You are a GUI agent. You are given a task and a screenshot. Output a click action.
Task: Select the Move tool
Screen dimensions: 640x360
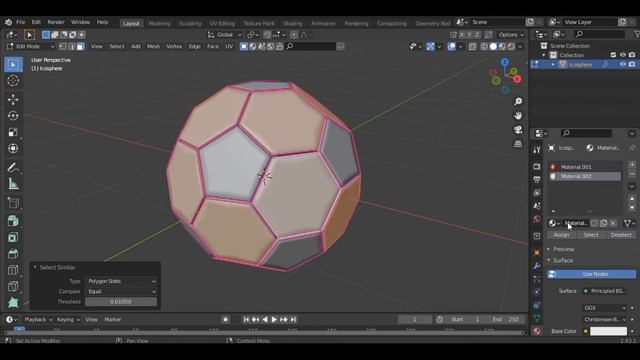click(13, 100)
